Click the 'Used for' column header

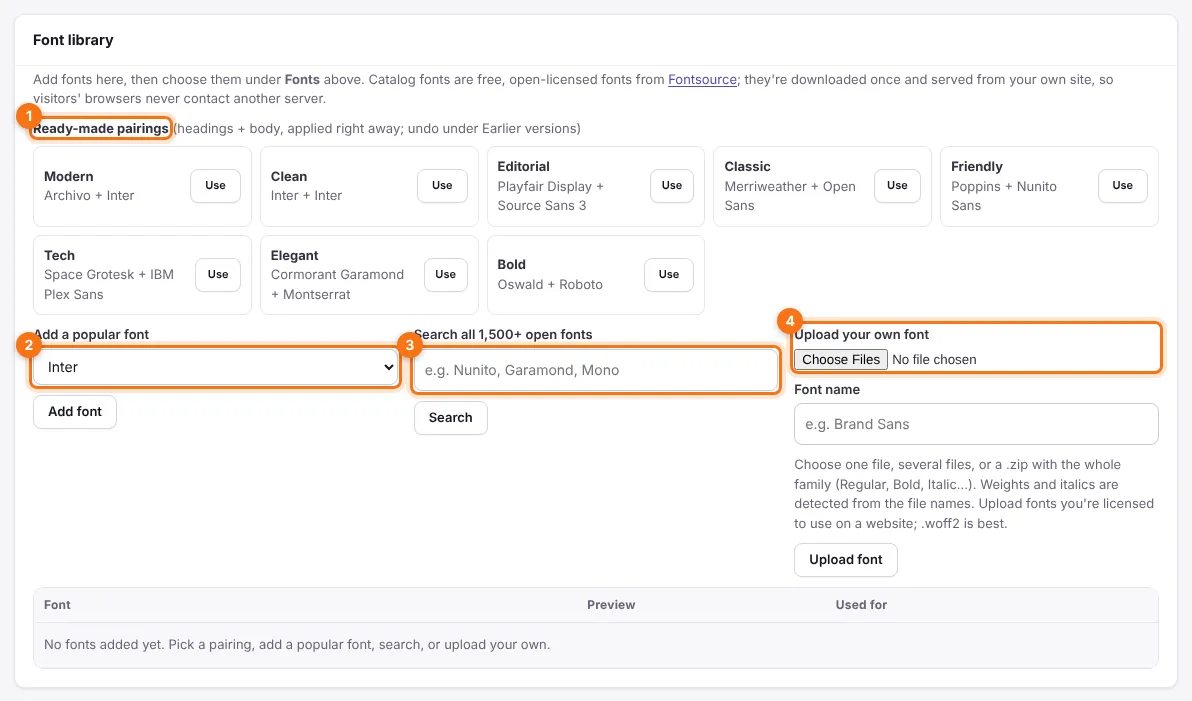(861, 605)
